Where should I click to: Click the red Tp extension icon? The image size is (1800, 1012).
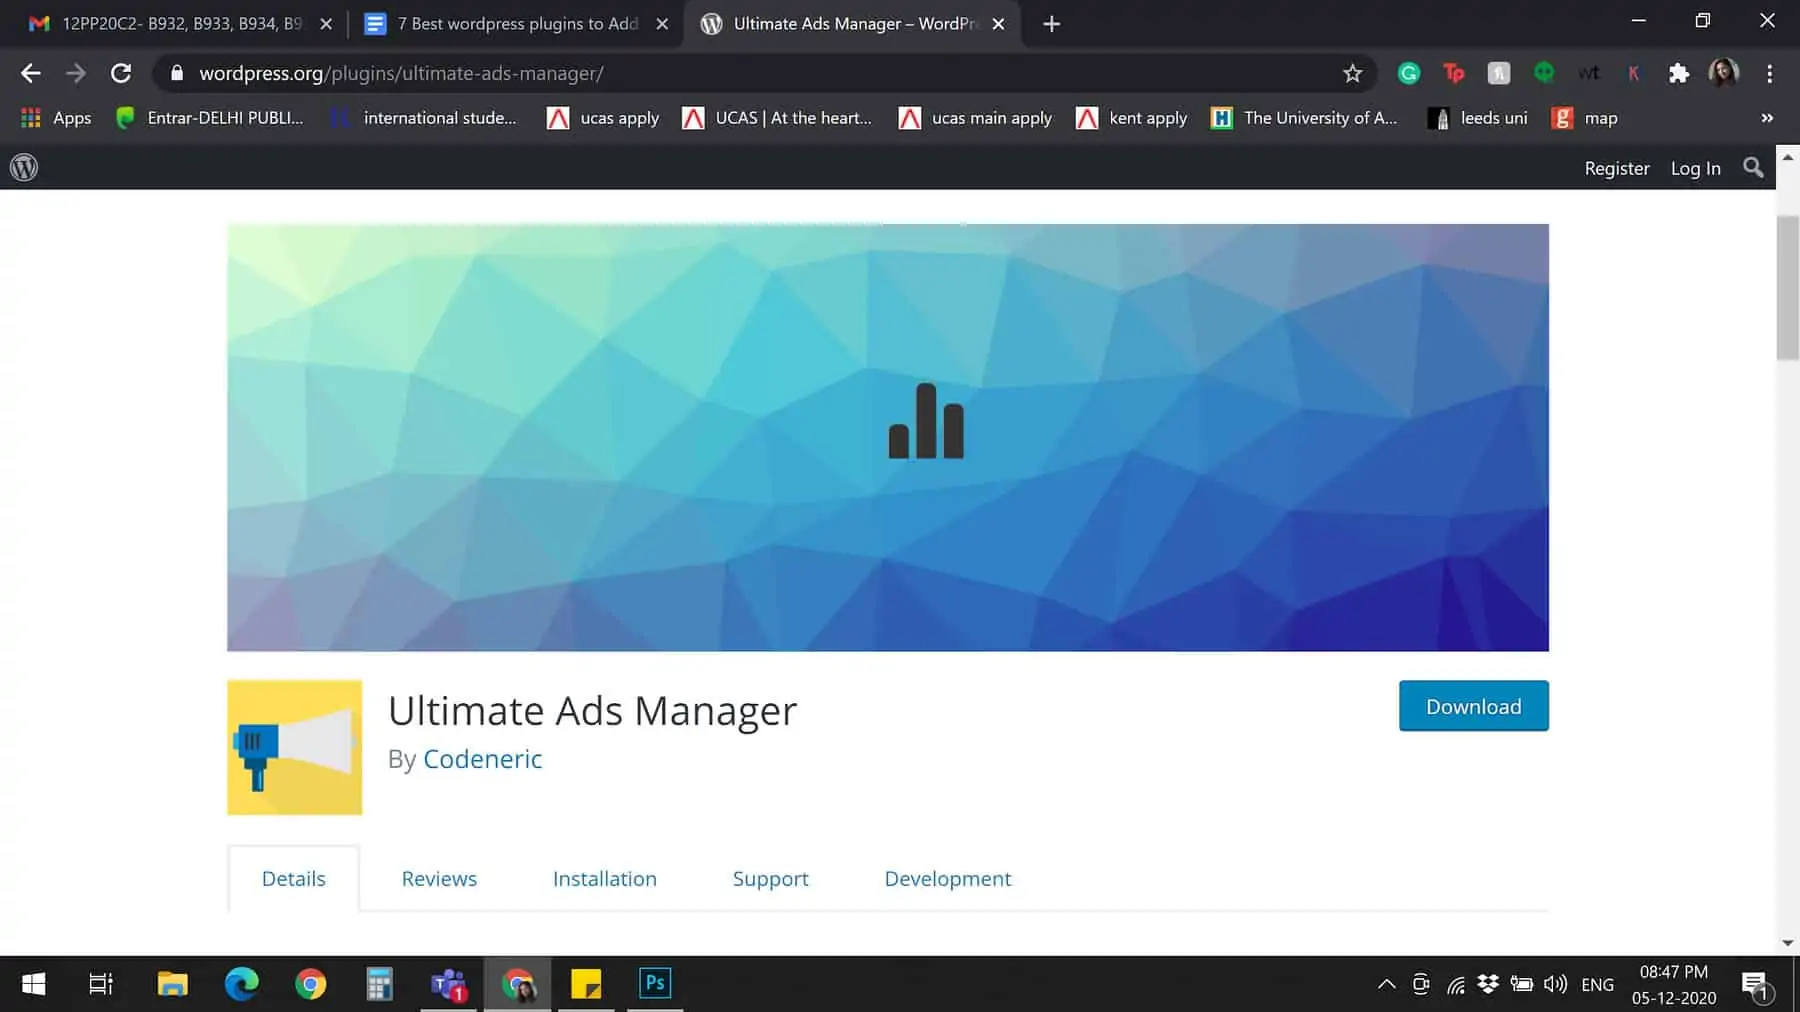(1454, 73)
